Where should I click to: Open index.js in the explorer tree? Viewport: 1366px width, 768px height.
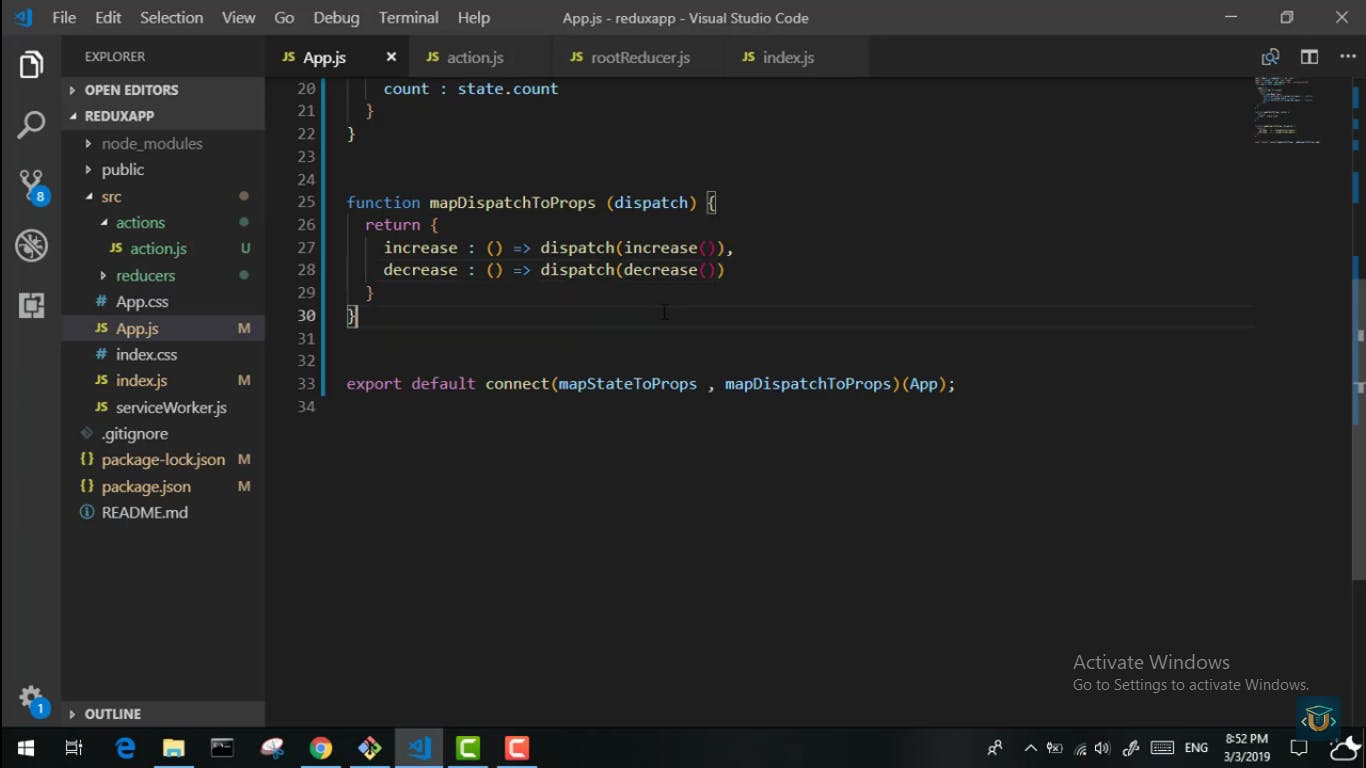(141, 381)
